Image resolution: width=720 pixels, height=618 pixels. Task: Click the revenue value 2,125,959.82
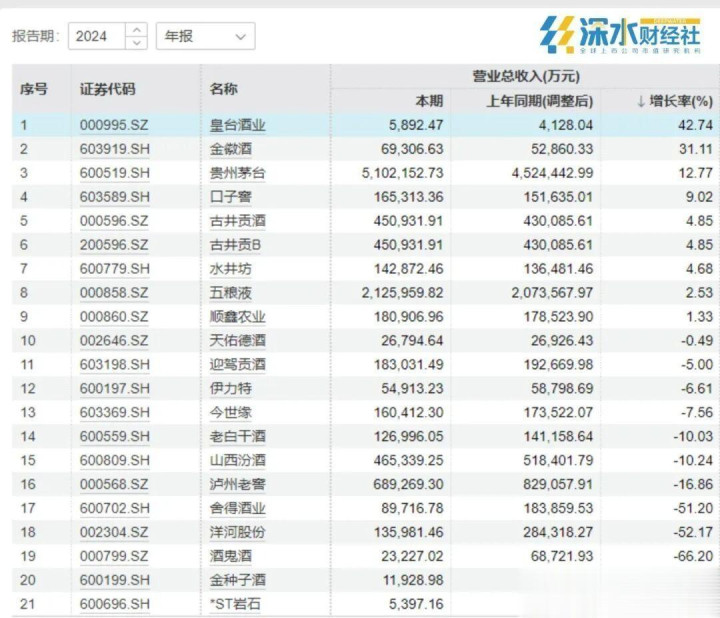point(402,292)
